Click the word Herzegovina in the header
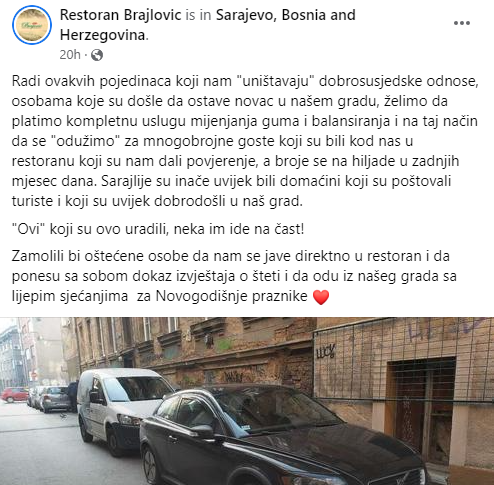The width and height of the screenshot is (494, 485). click(103, 35)
